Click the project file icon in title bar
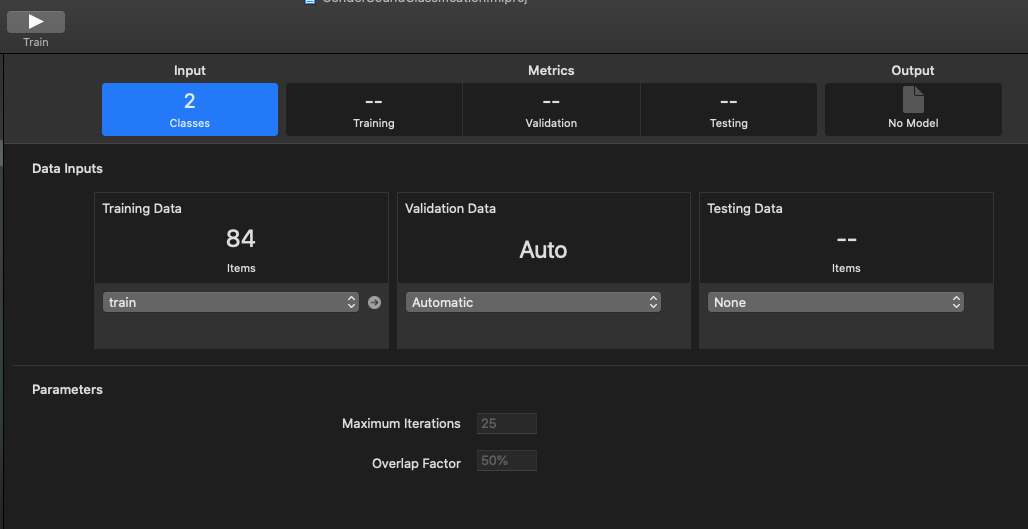Image resolution: width=1028 pixels, height=529 pixels. 310,2
